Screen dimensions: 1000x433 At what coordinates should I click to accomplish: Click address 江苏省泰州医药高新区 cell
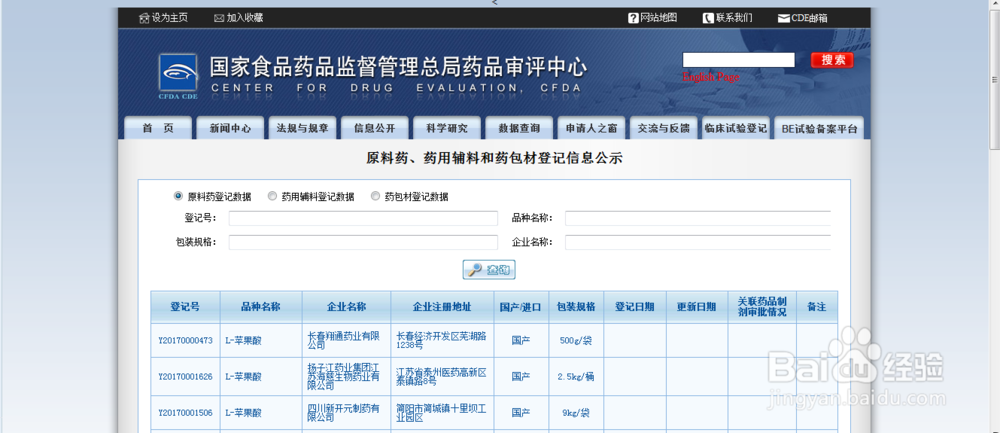click(x=441, y=376)
